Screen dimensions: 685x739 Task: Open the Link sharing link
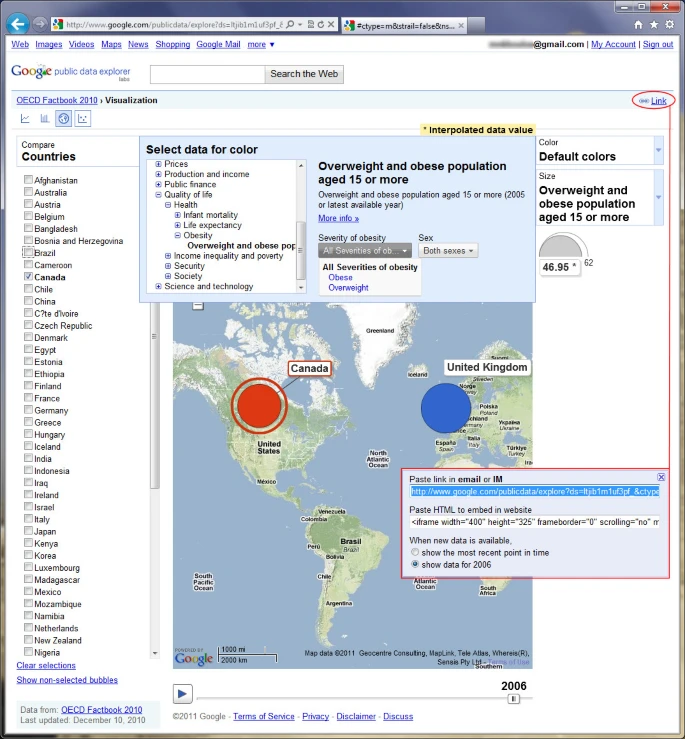(x=659, y=100)
